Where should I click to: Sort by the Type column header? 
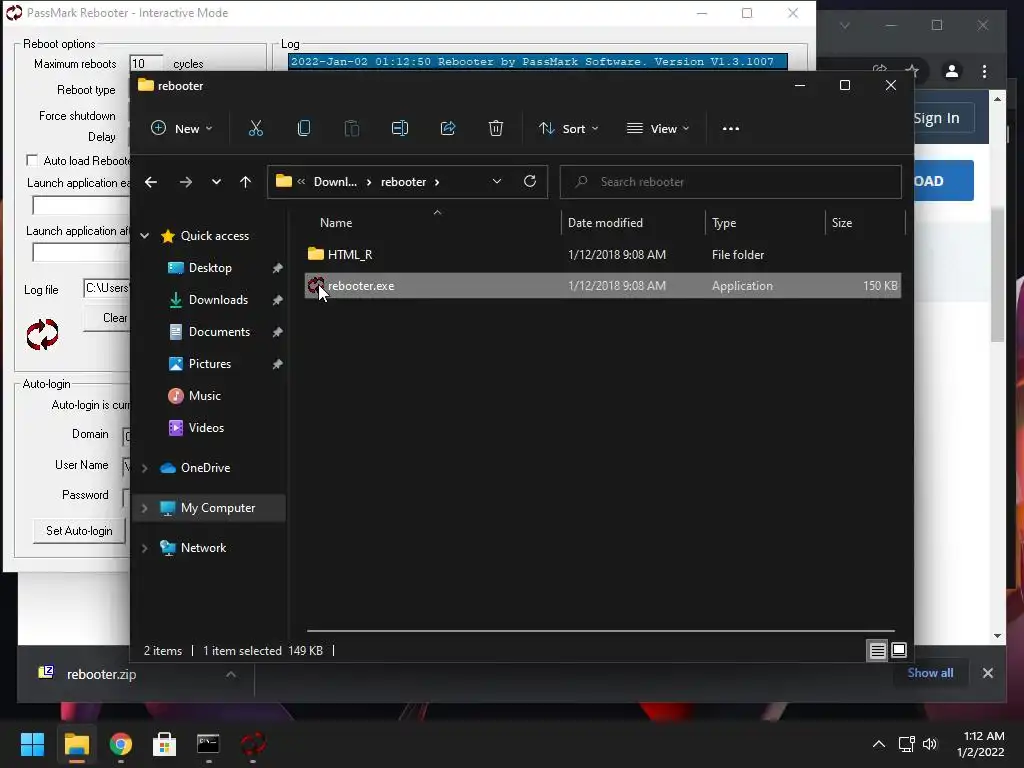pyautogui.click(x=724, y=223)
